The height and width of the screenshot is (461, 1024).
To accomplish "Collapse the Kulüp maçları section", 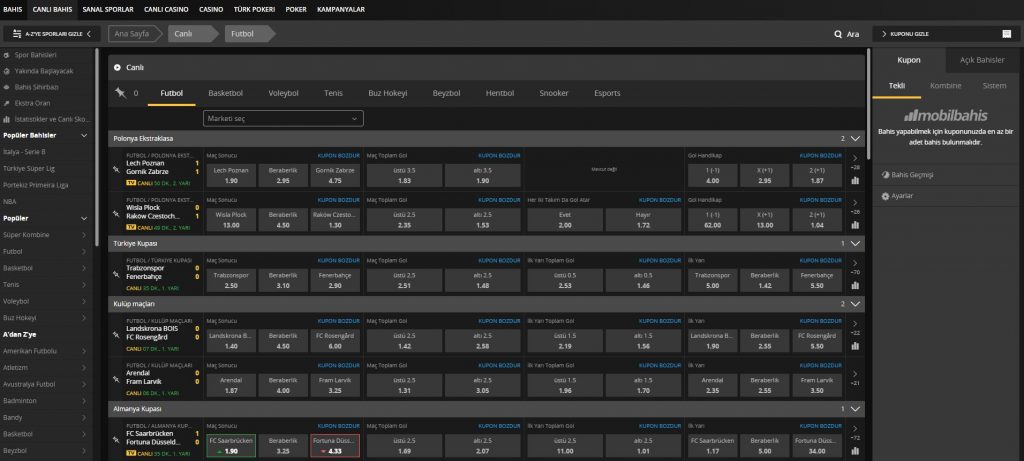I will (856, 304).
